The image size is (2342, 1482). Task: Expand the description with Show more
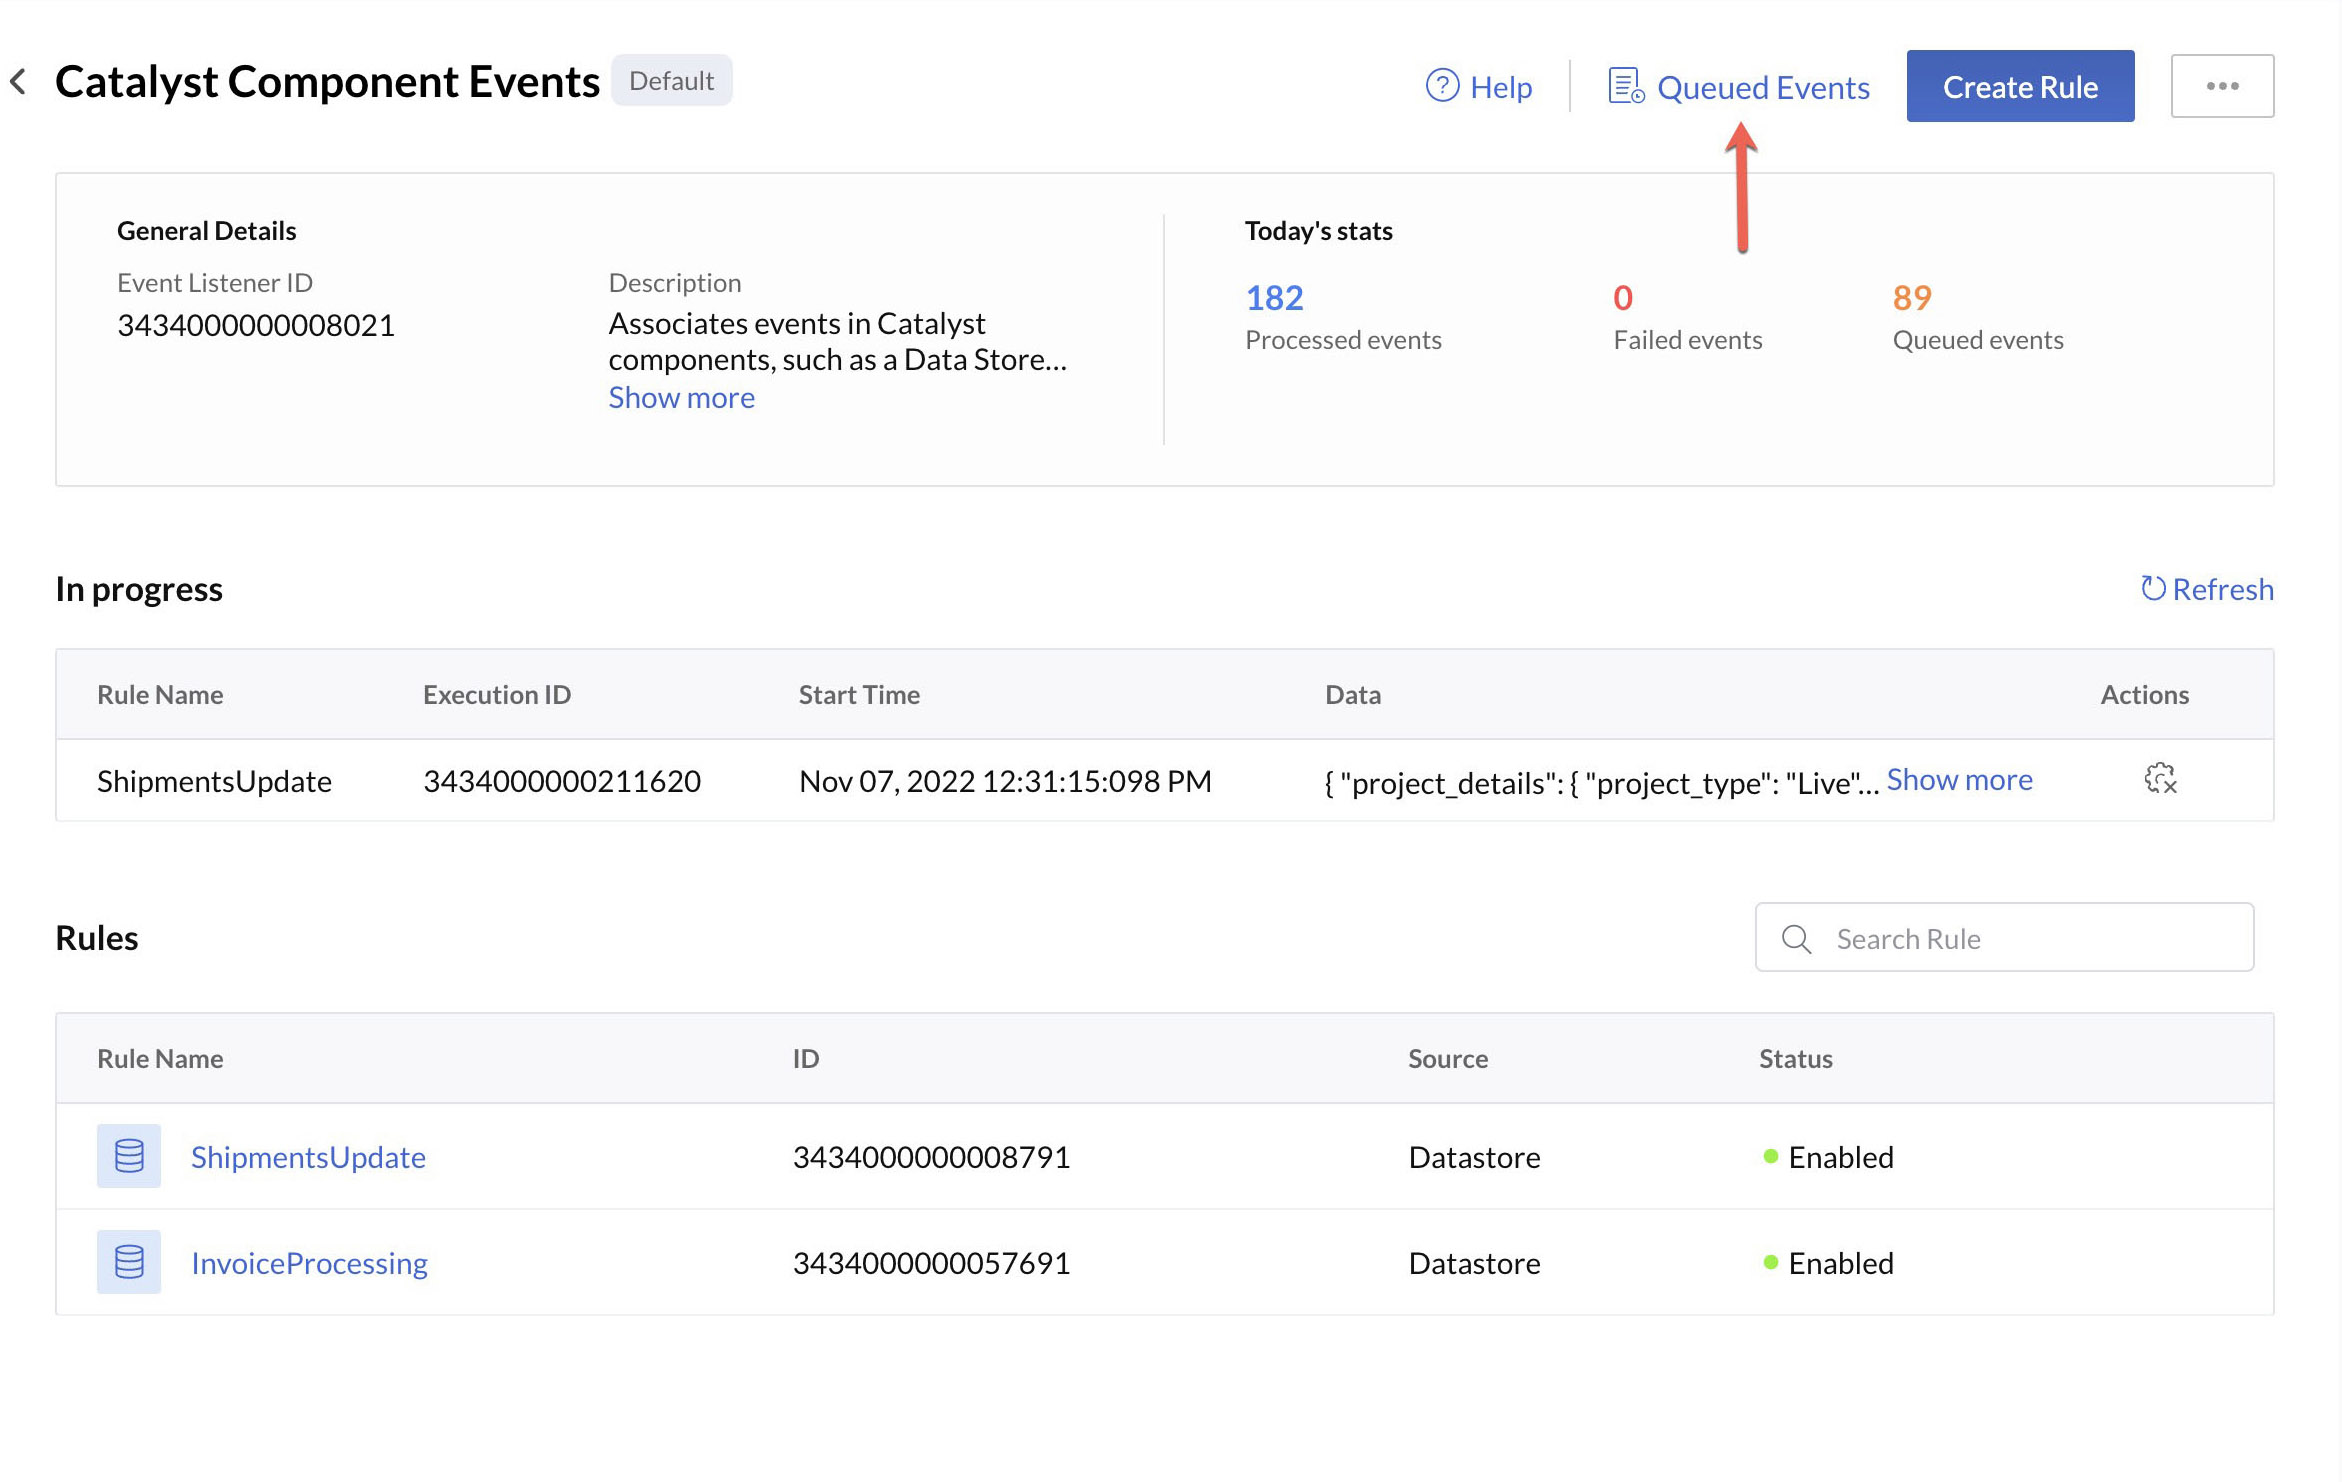point(681,397)
